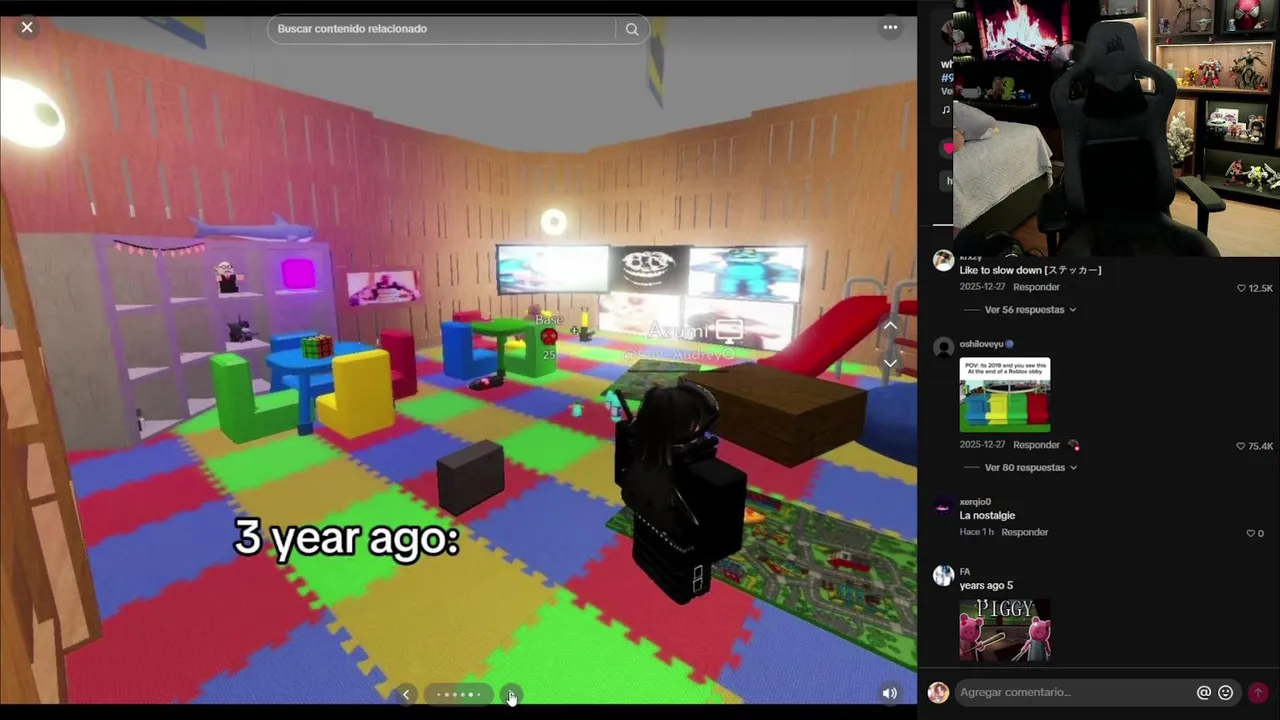
Task: Mute the video with the speaker icon
Action: 889,692
